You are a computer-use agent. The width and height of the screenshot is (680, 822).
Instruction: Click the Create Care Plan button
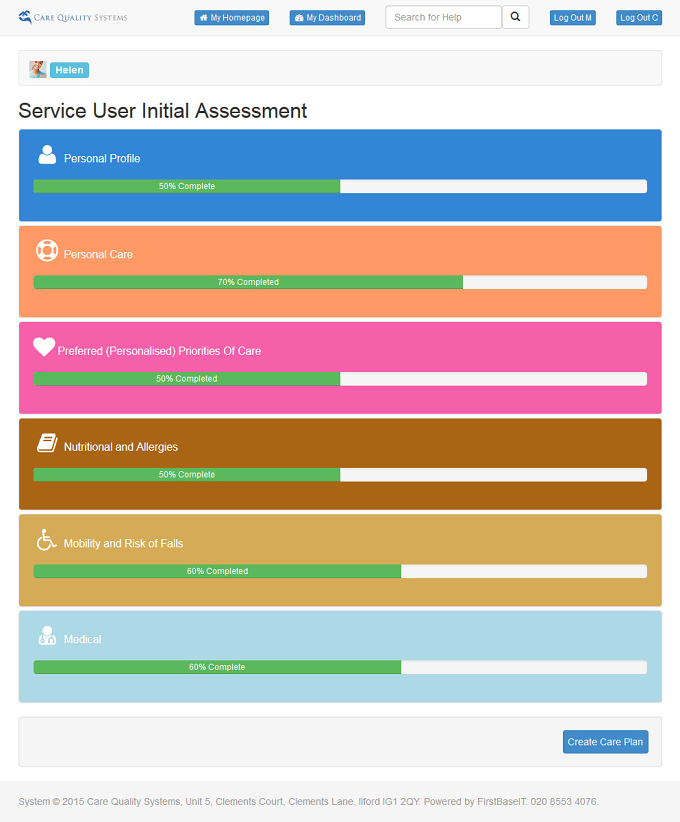(x=606, y=742)
